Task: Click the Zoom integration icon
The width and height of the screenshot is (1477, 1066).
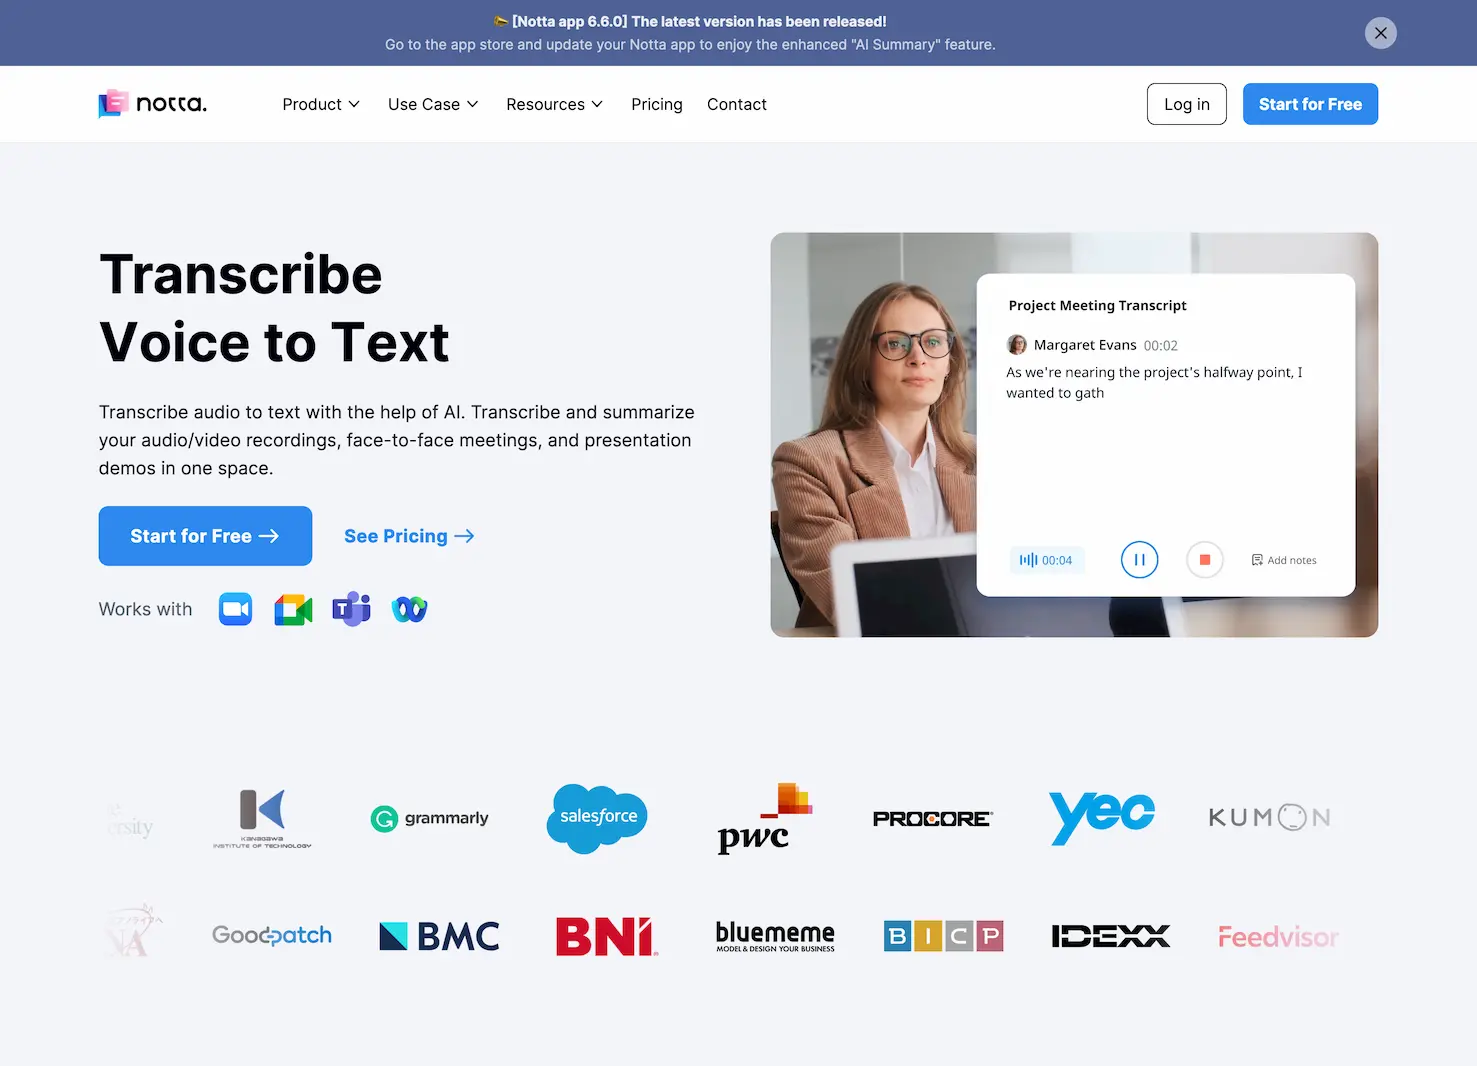Action: pyautogui.click(x=235, y=609)
